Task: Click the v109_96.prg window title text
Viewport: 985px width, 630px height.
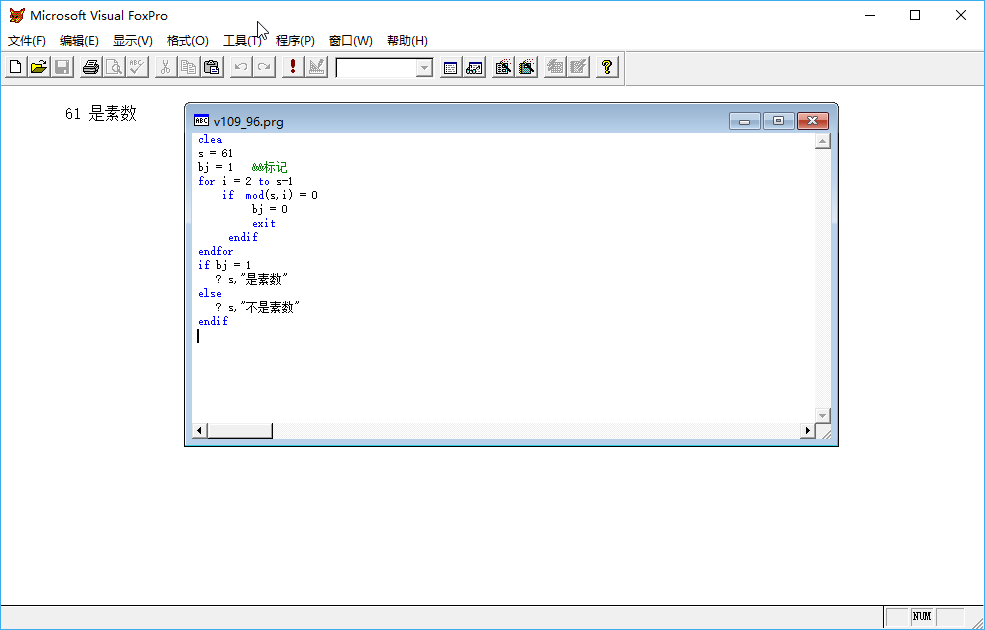Action: (x=249, y=122)
